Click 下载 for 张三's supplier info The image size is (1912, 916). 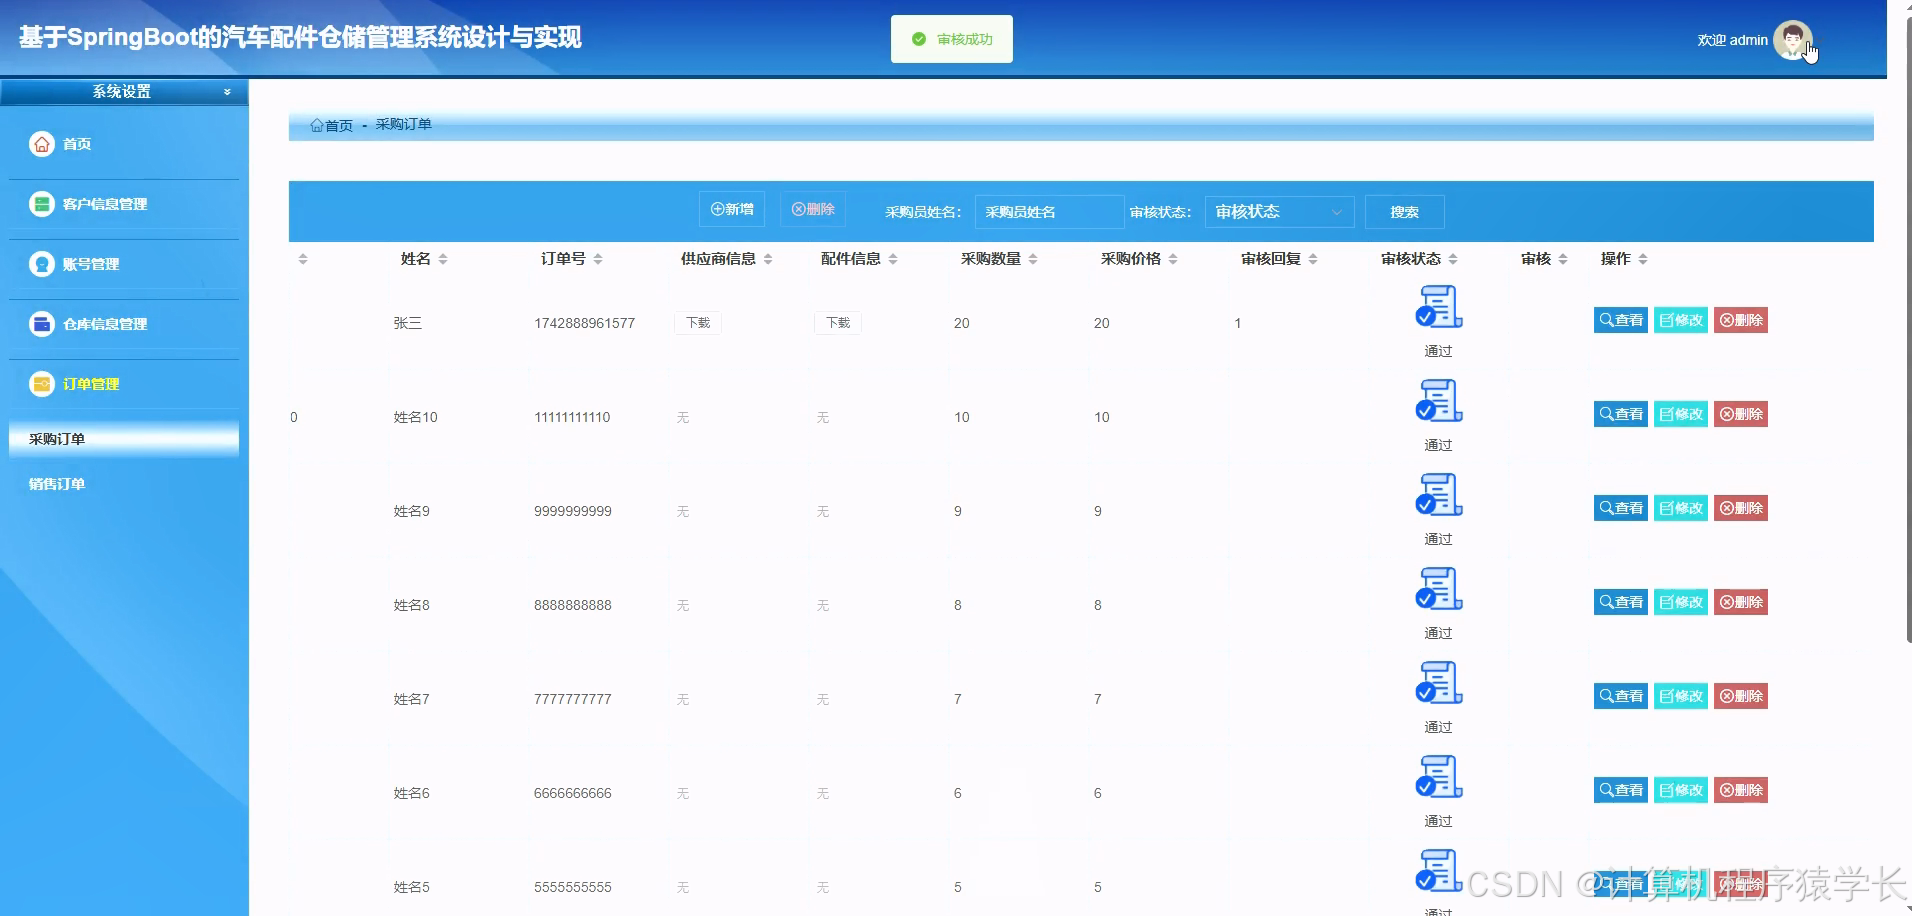tap(697, 322)
